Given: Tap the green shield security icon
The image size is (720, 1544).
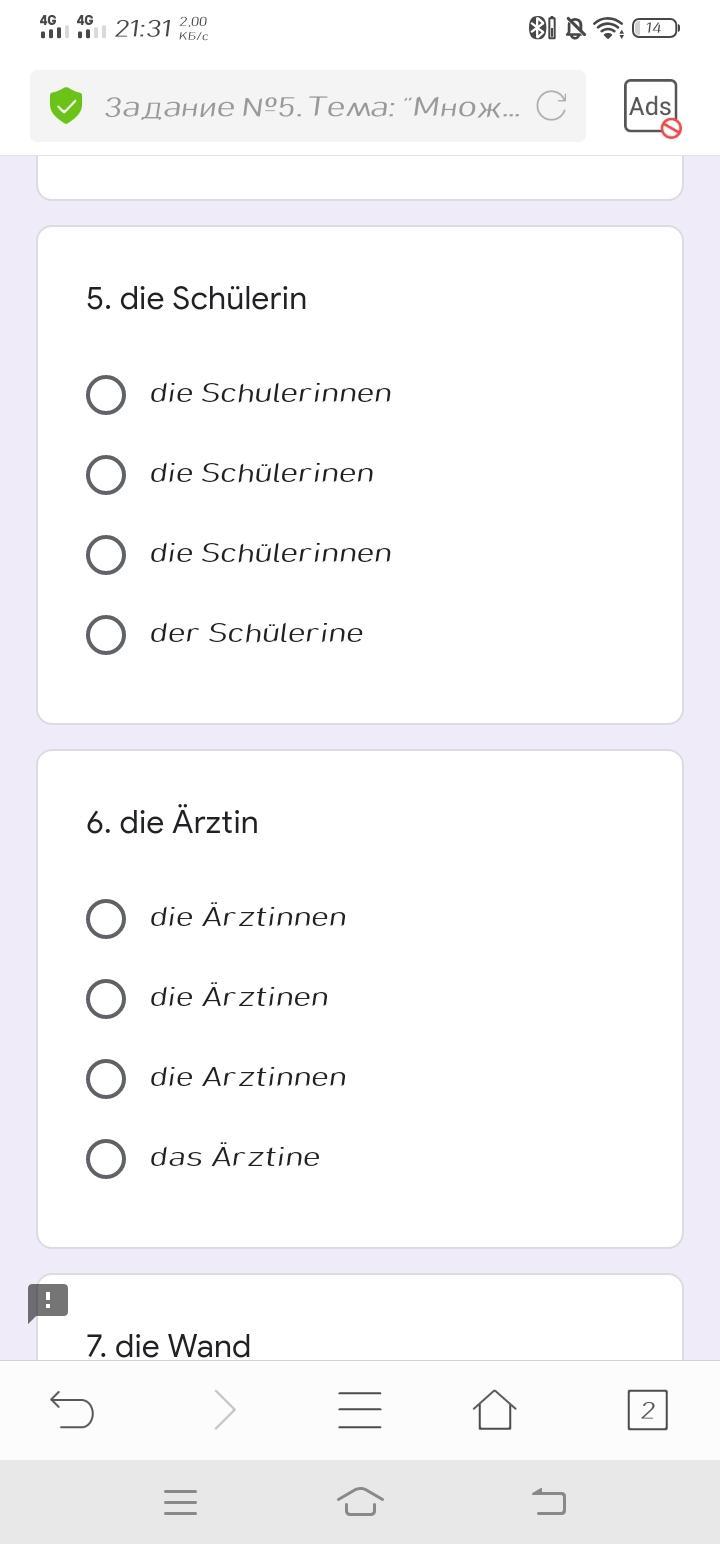Looking at the screenshot, I should 66,105.
